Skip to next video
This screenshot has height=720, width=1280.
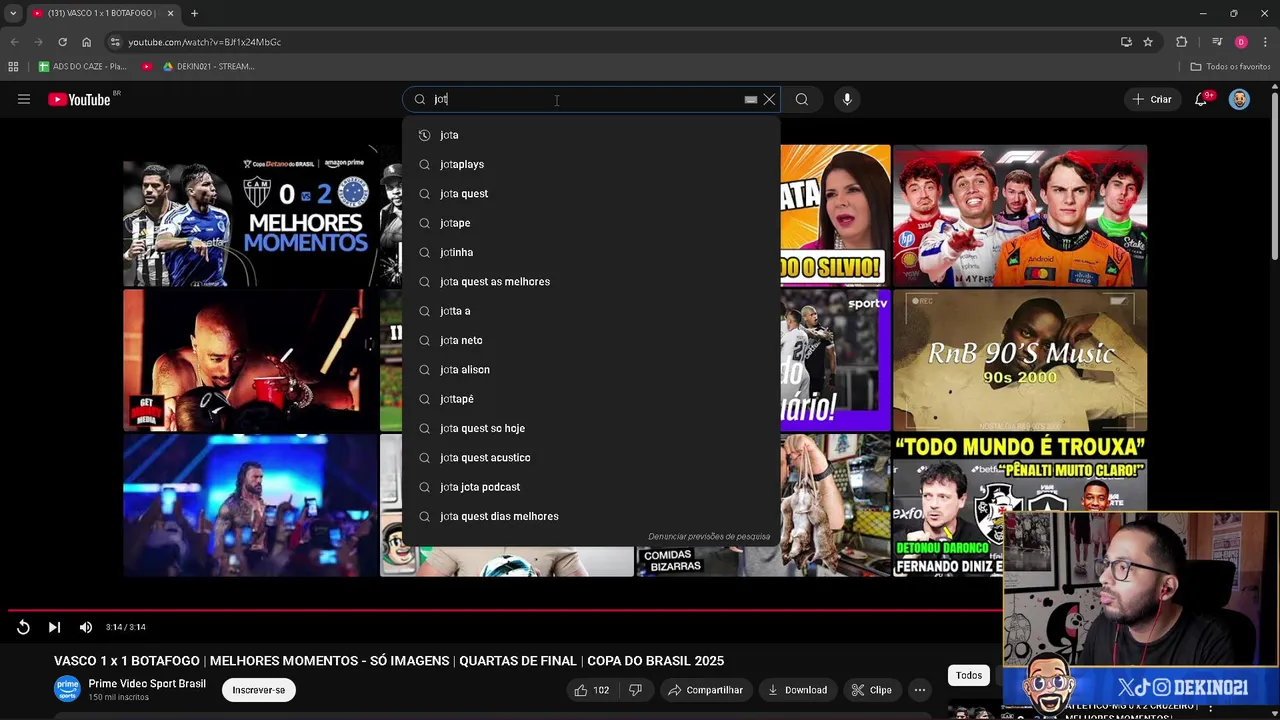point(54,627)
